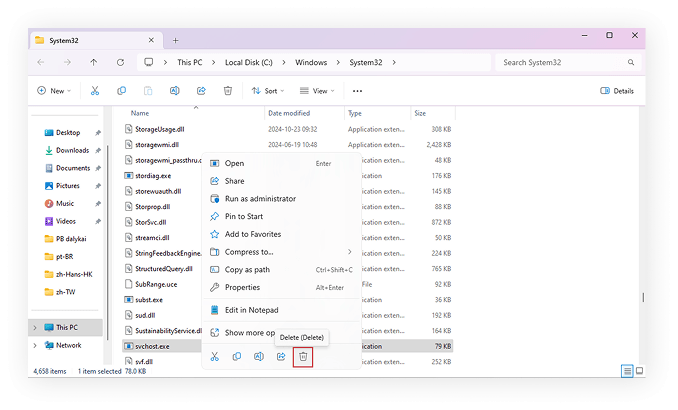Click the Search System32 field
678x410 pixels.
tap(565, 62)
